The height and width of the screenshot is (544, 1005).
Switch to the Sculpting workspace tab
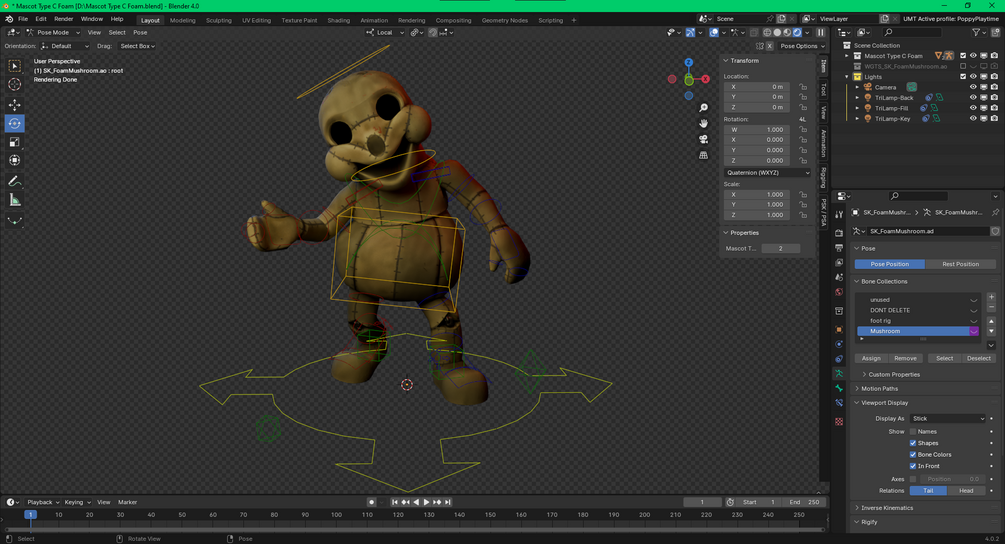[218, 20]
